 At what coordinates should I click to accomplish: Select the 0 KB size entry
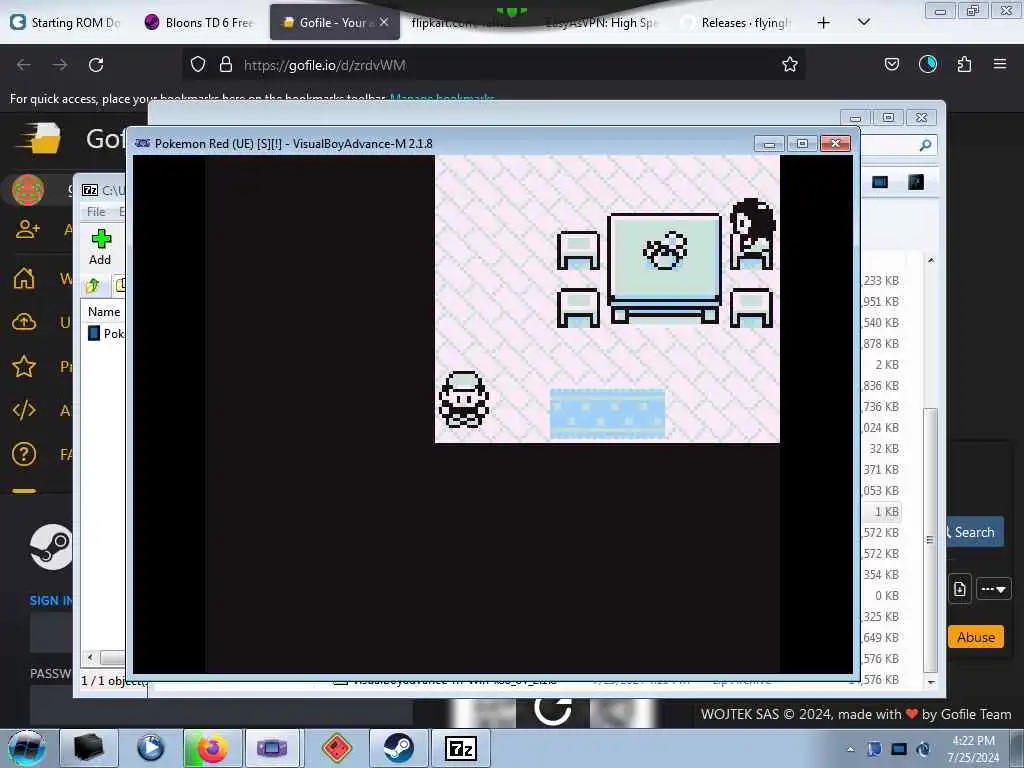click(x=886, y=596)
